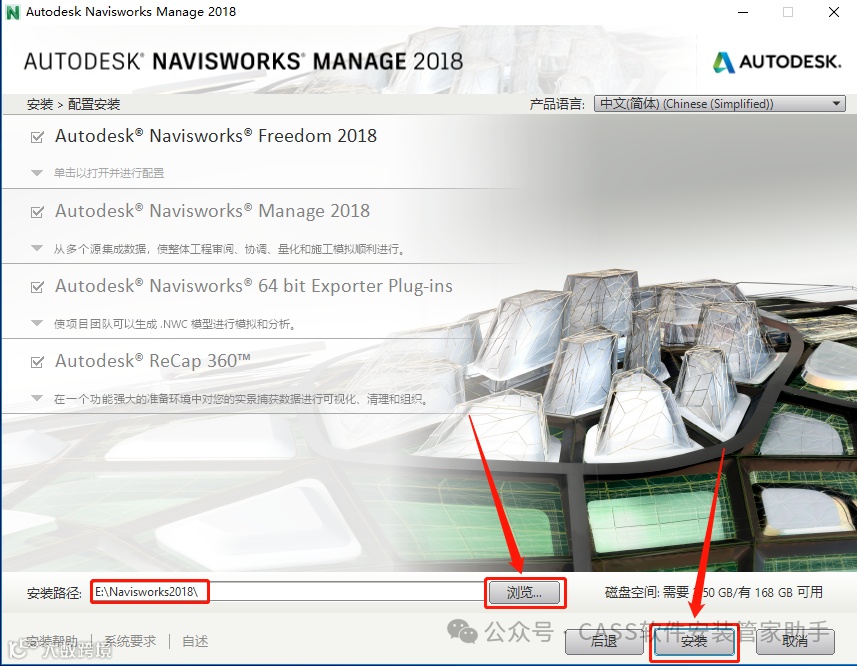
Task: Uncheck Autodesk Navisworks Freedom 2018 checkbox
Action: (x=37, y=137)
